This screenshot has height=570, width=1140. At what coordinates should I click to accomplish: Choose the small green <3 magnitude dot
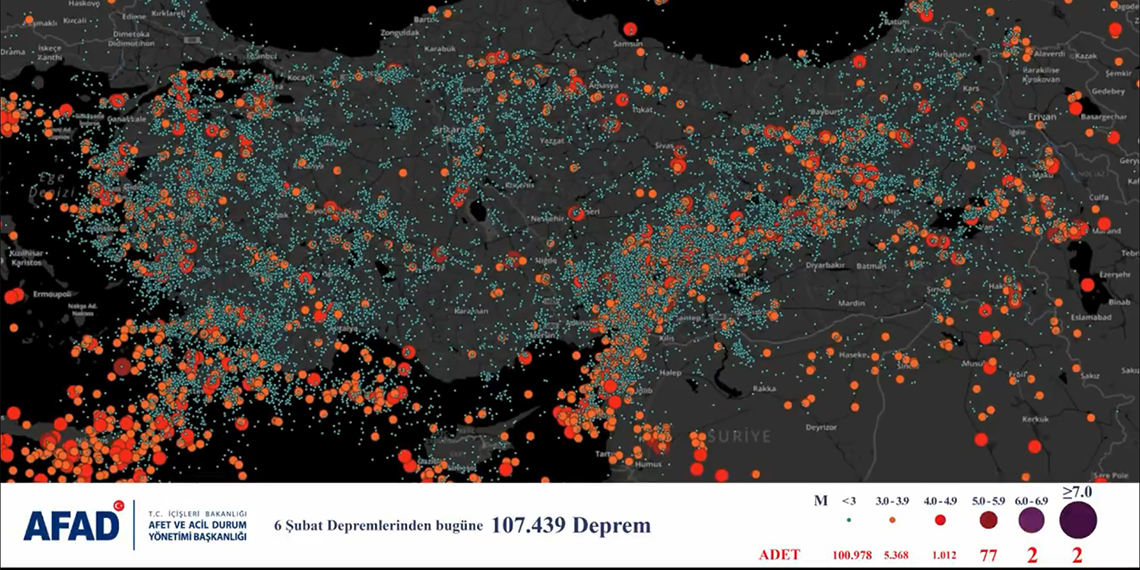849,520
